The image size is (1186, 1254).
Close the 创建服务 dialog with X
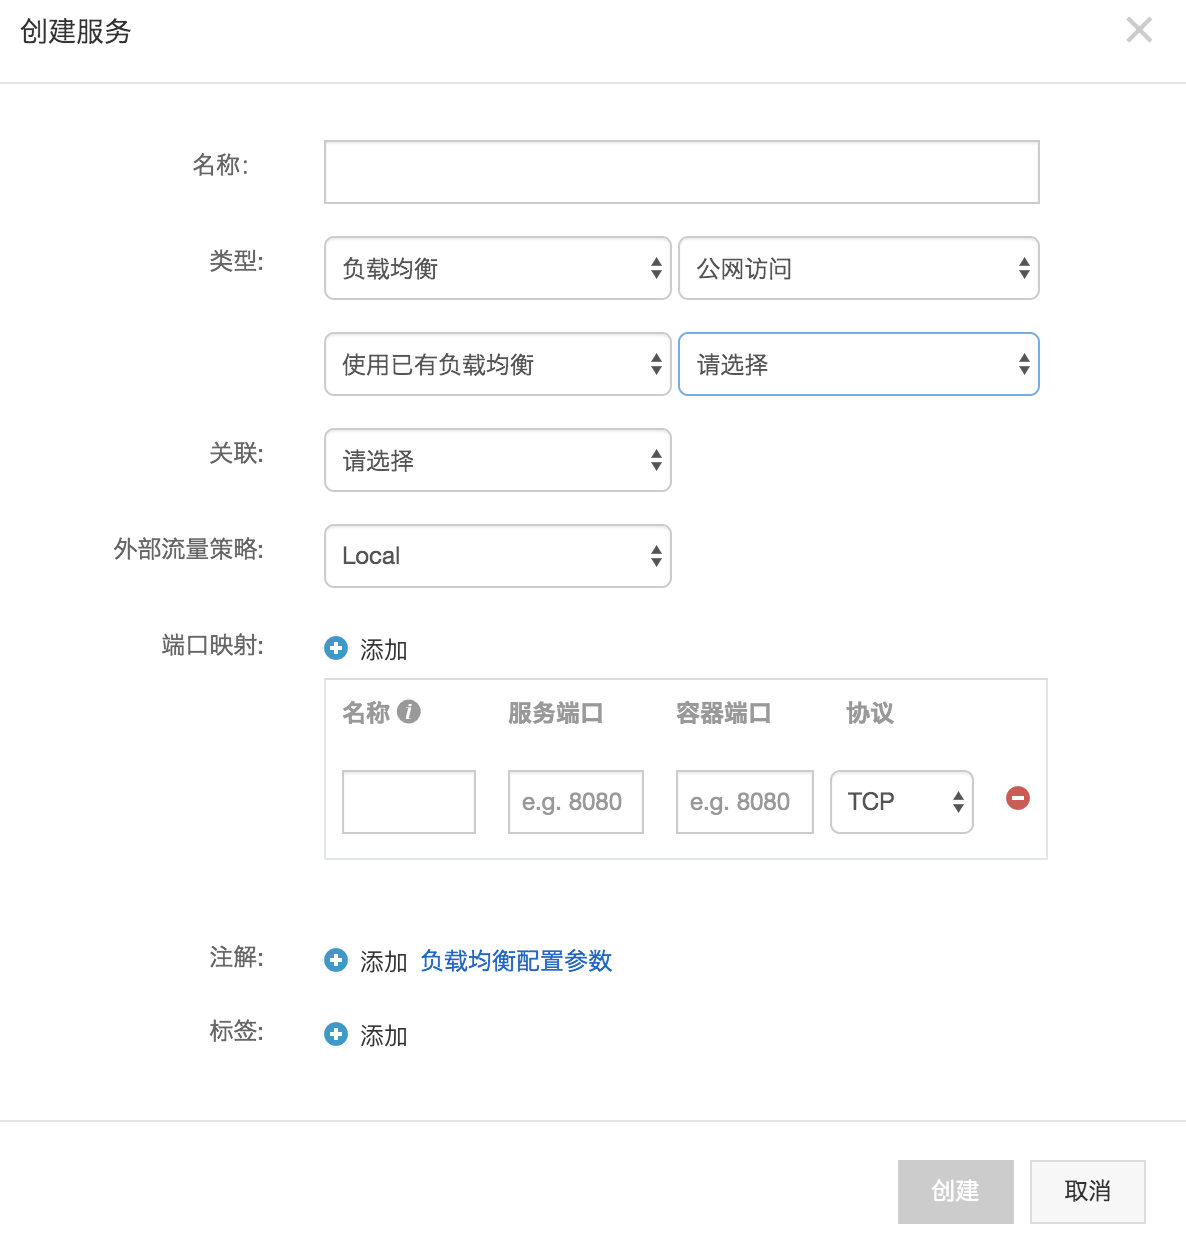coord(1138,30)
